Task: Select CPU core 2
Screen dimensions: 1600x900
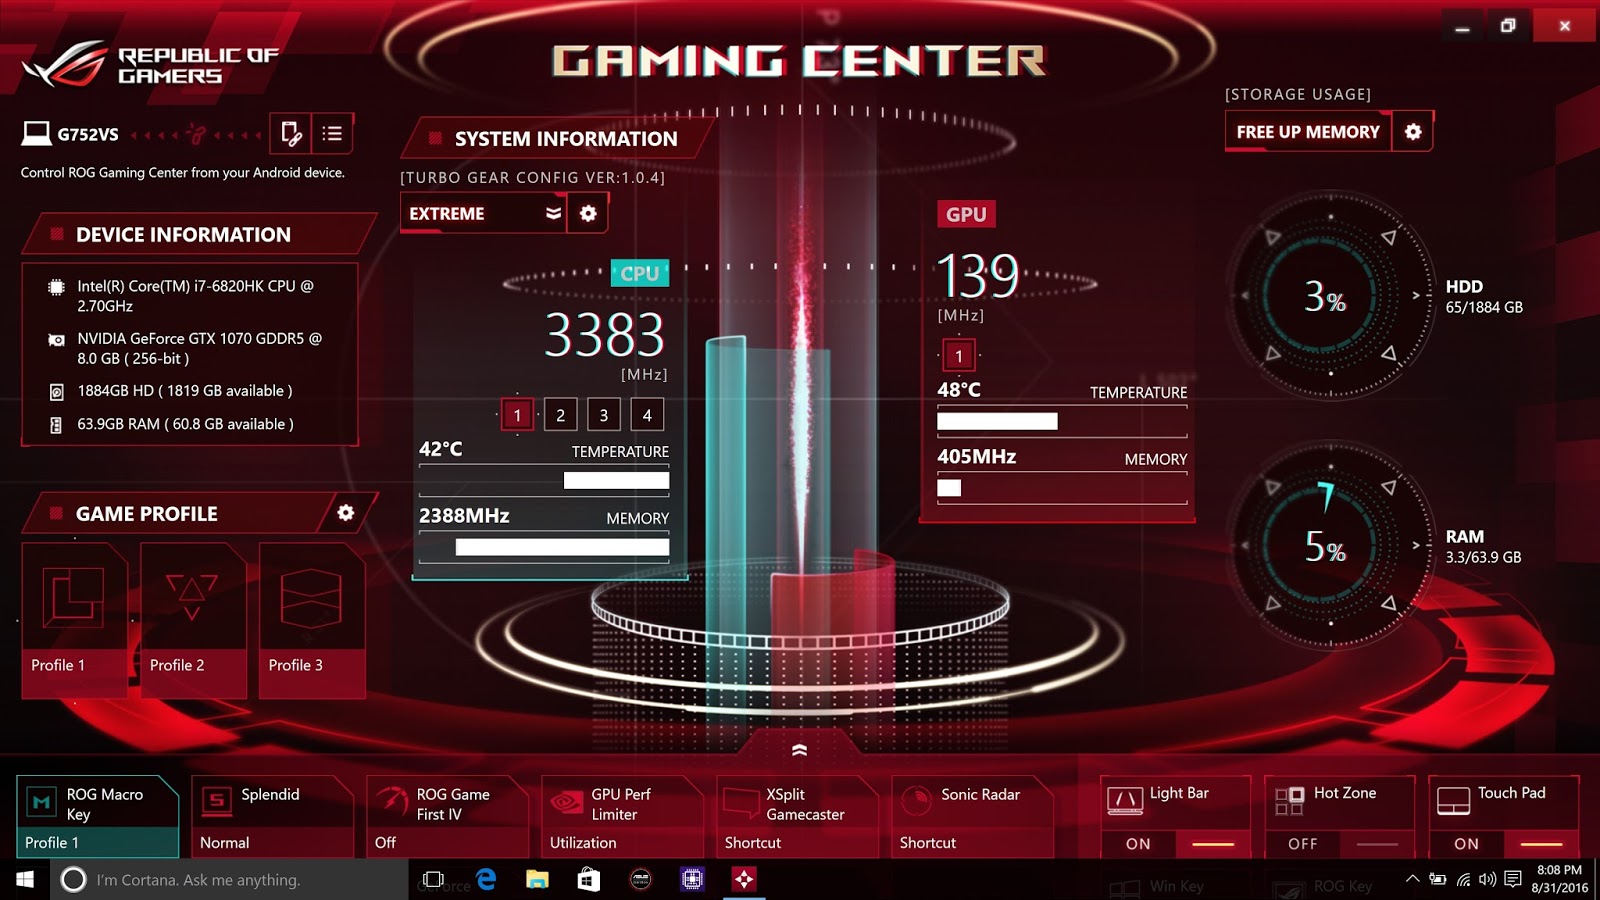Action: [560, 415]
